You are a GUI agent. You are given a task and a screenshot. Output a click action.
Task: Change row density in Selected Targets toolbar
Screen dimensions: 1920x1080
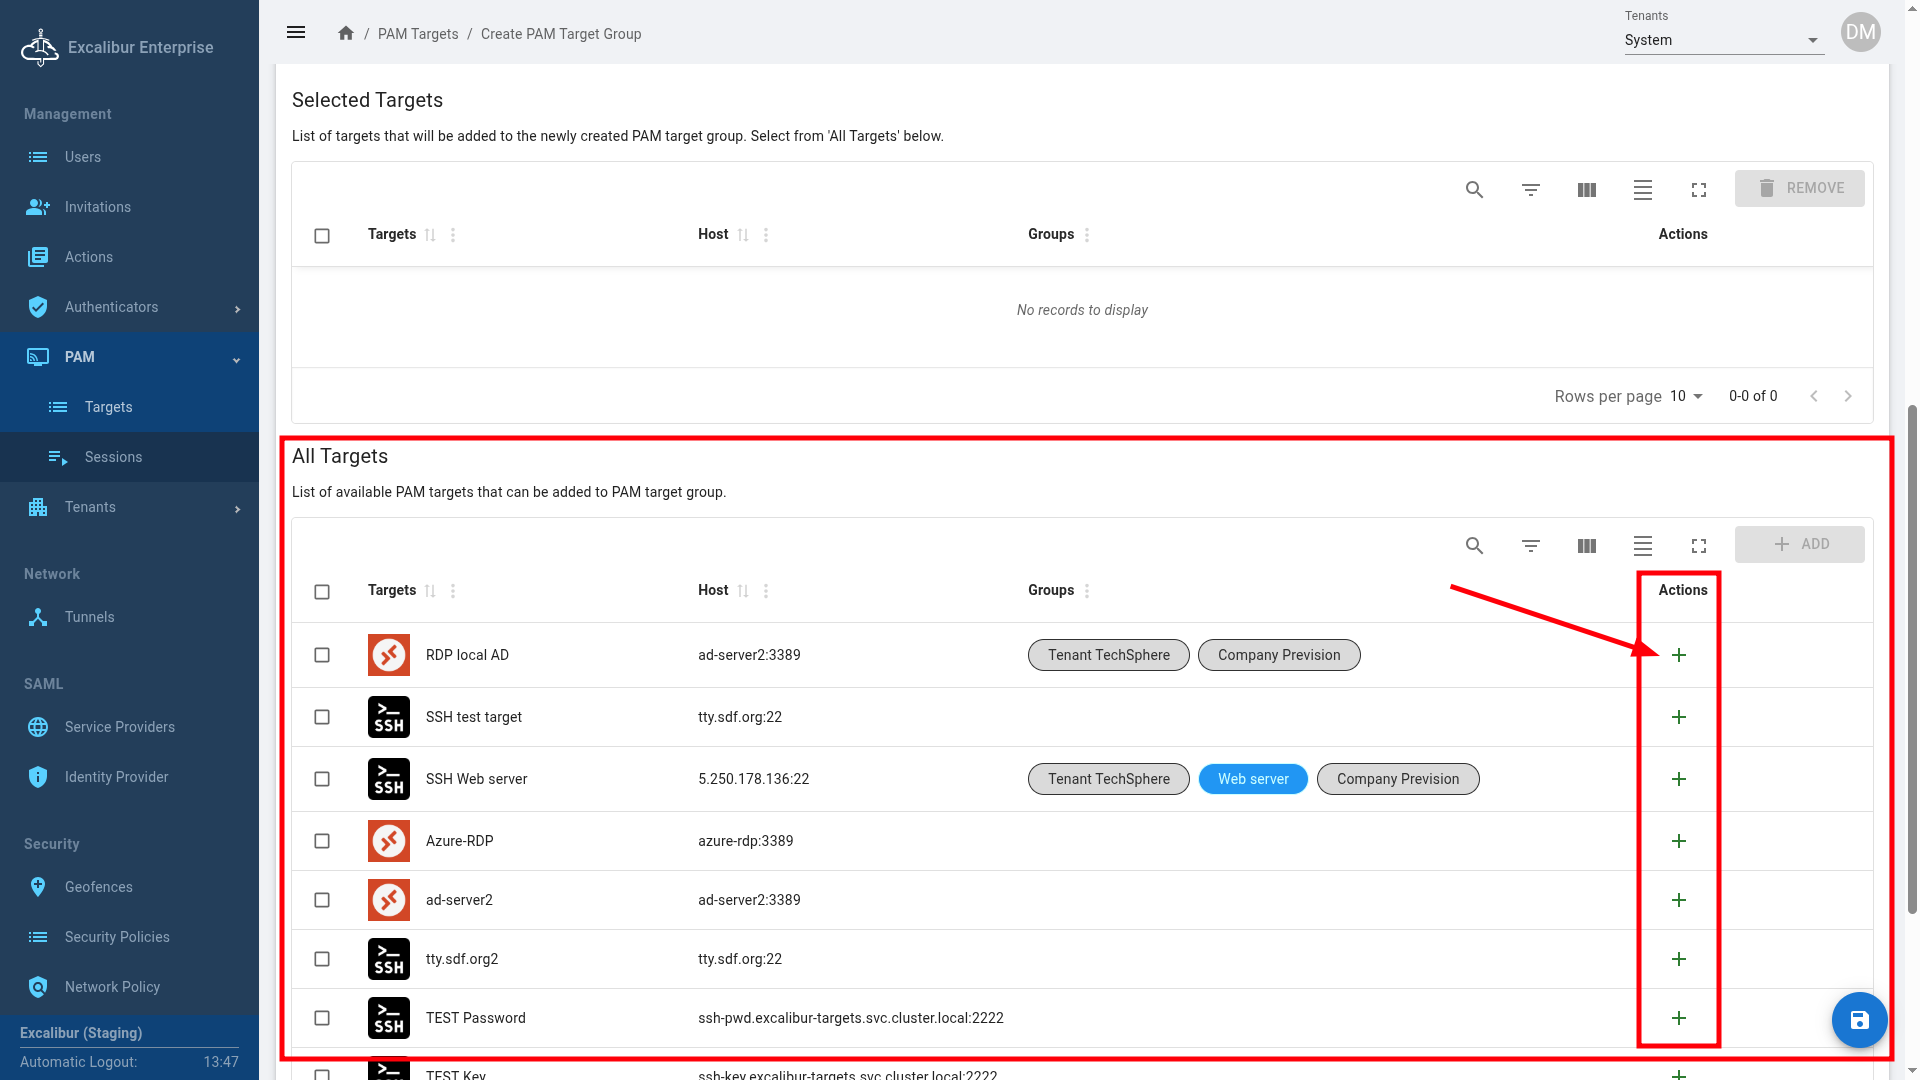coord(1642,190)
